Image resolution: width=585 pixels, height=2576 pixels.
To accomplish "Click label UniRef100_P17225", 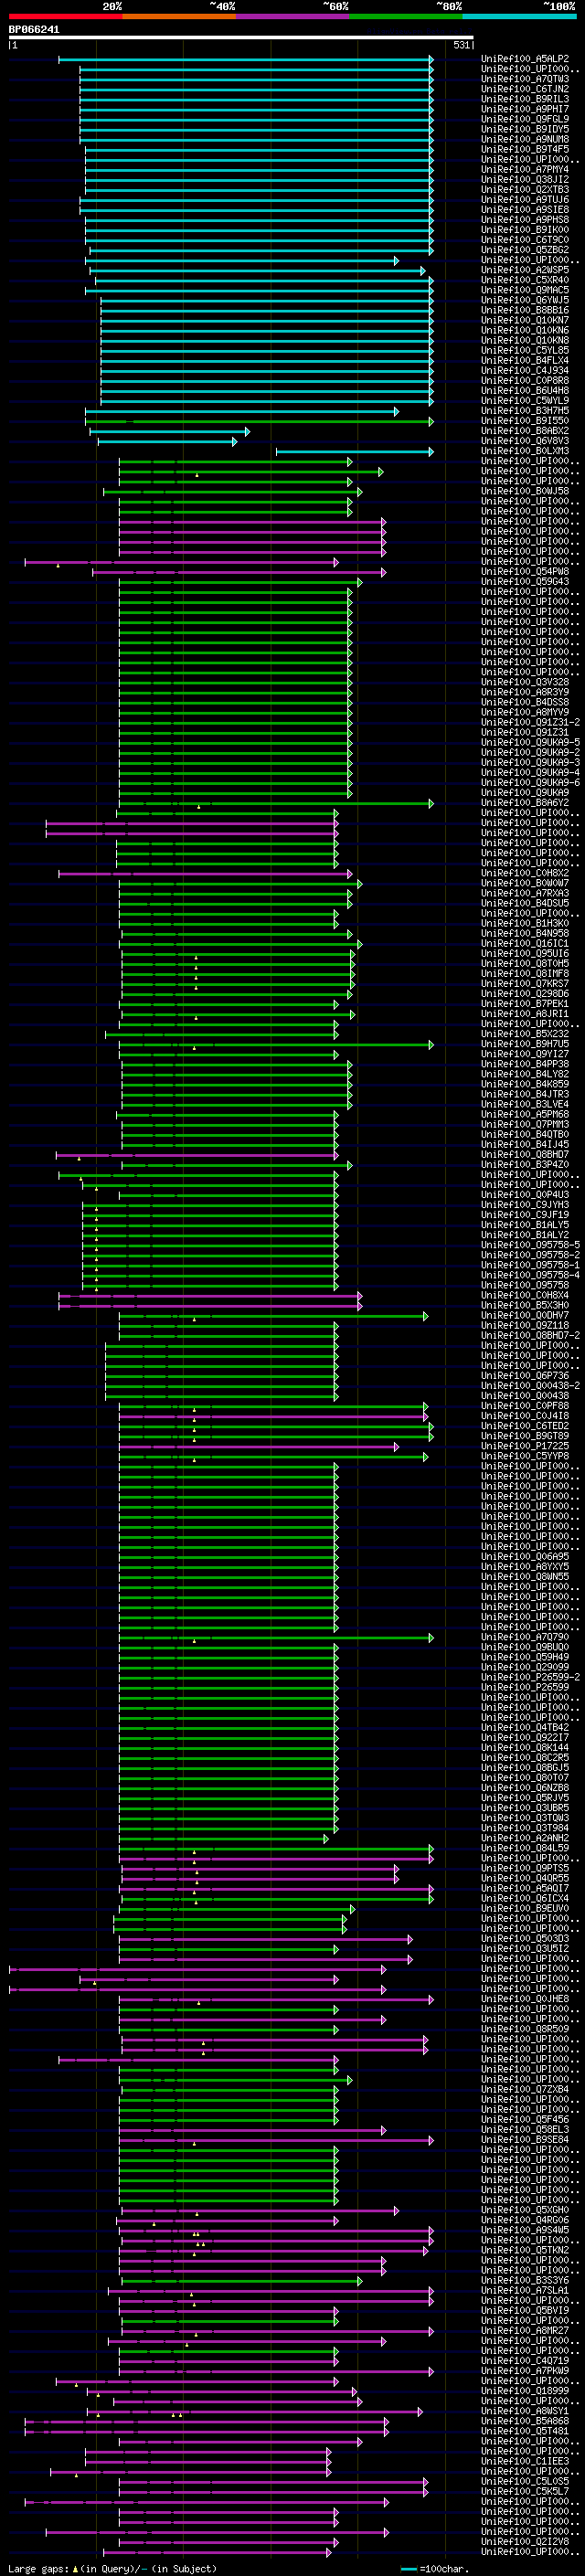I will 525,1447.
